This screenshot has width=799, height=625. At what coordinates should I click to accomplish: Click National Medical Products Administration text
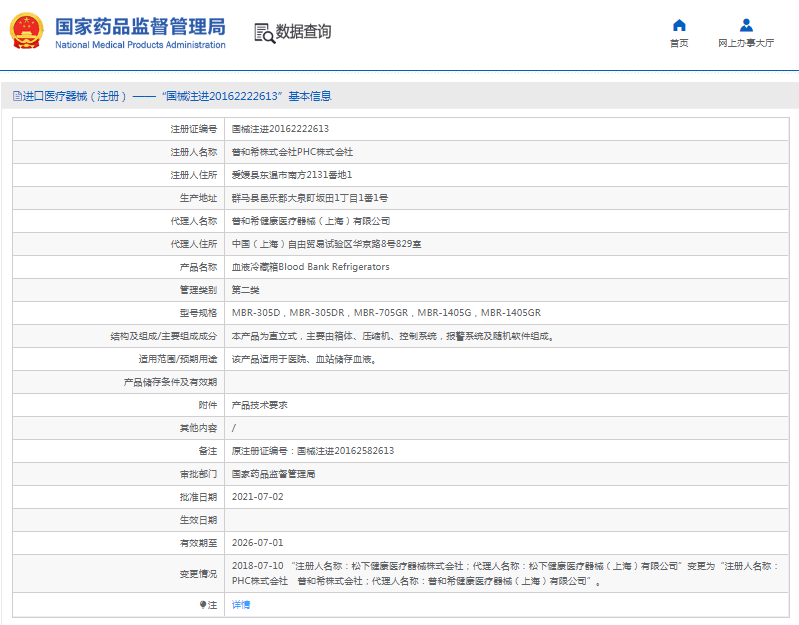coord(140,45)
